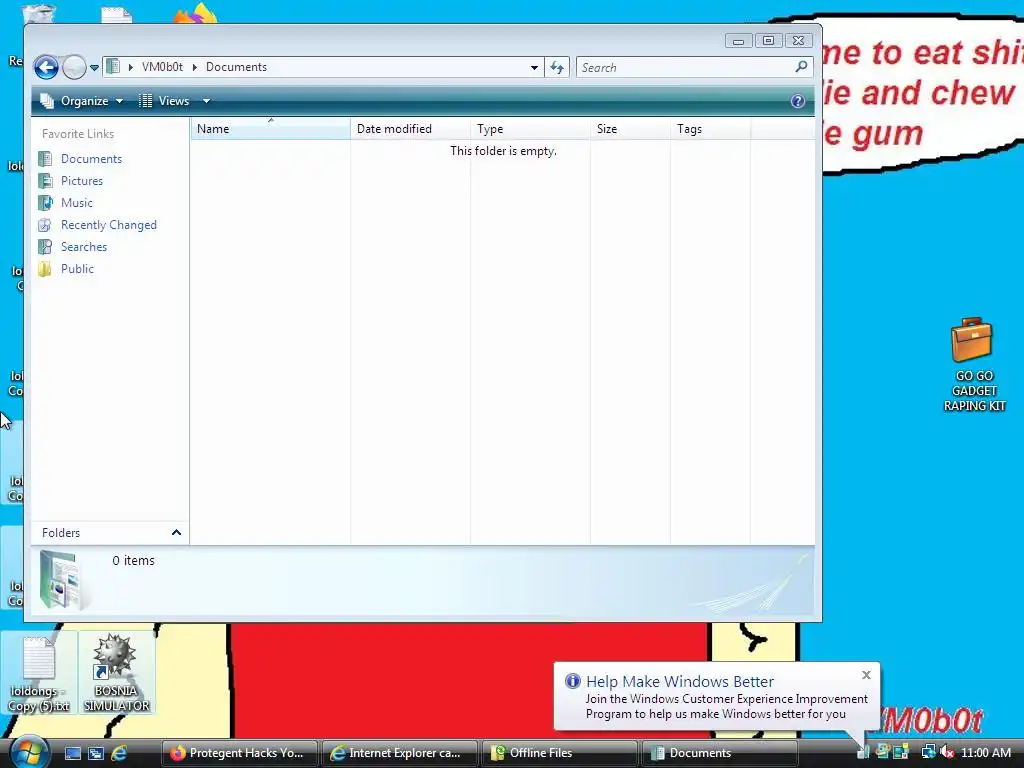Viewport: 1024px width, 768px height.
Task: Click the network tray icon
Action: click(x=928, y=752)
